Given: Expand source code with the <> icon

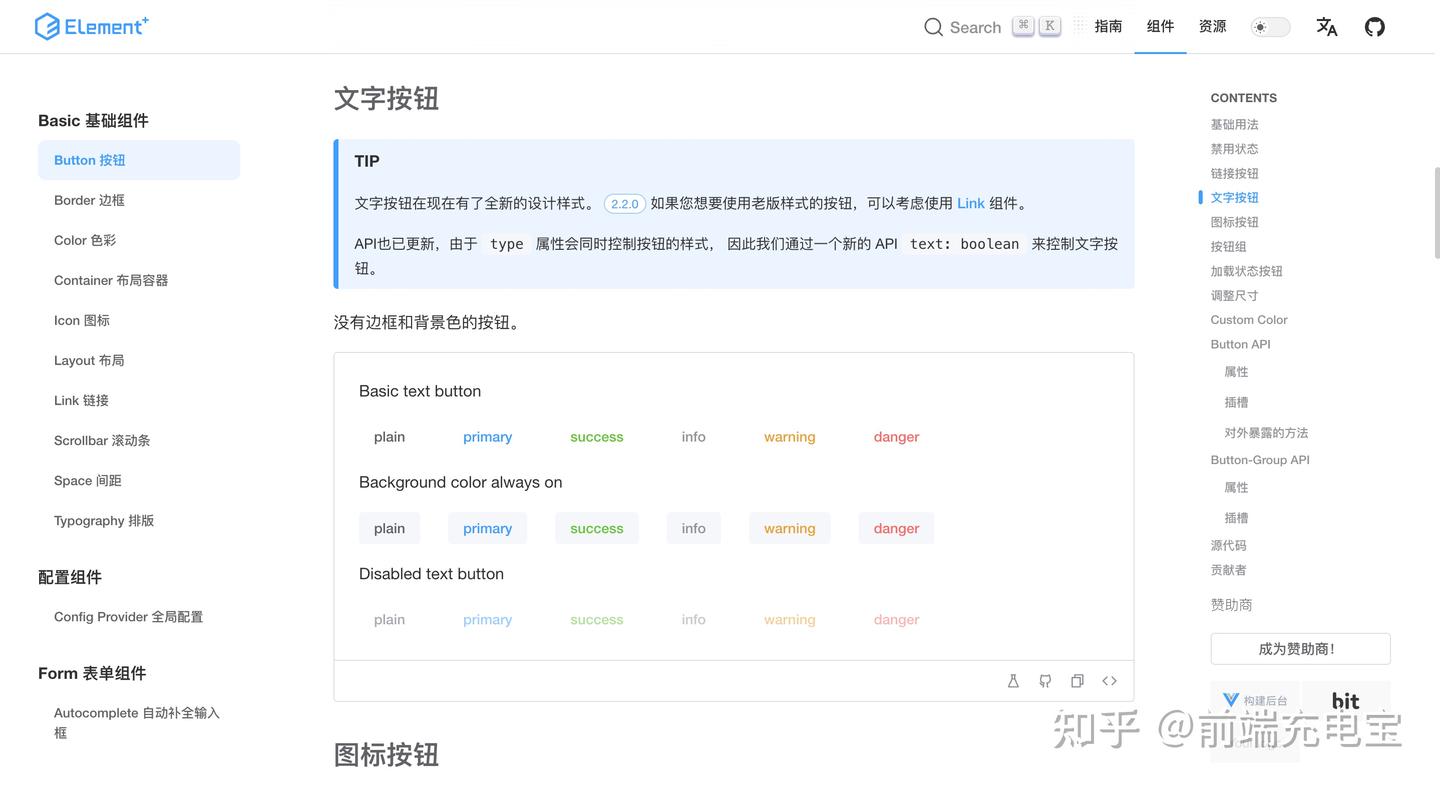Looking at the screenshot, I should [1109, 680].
